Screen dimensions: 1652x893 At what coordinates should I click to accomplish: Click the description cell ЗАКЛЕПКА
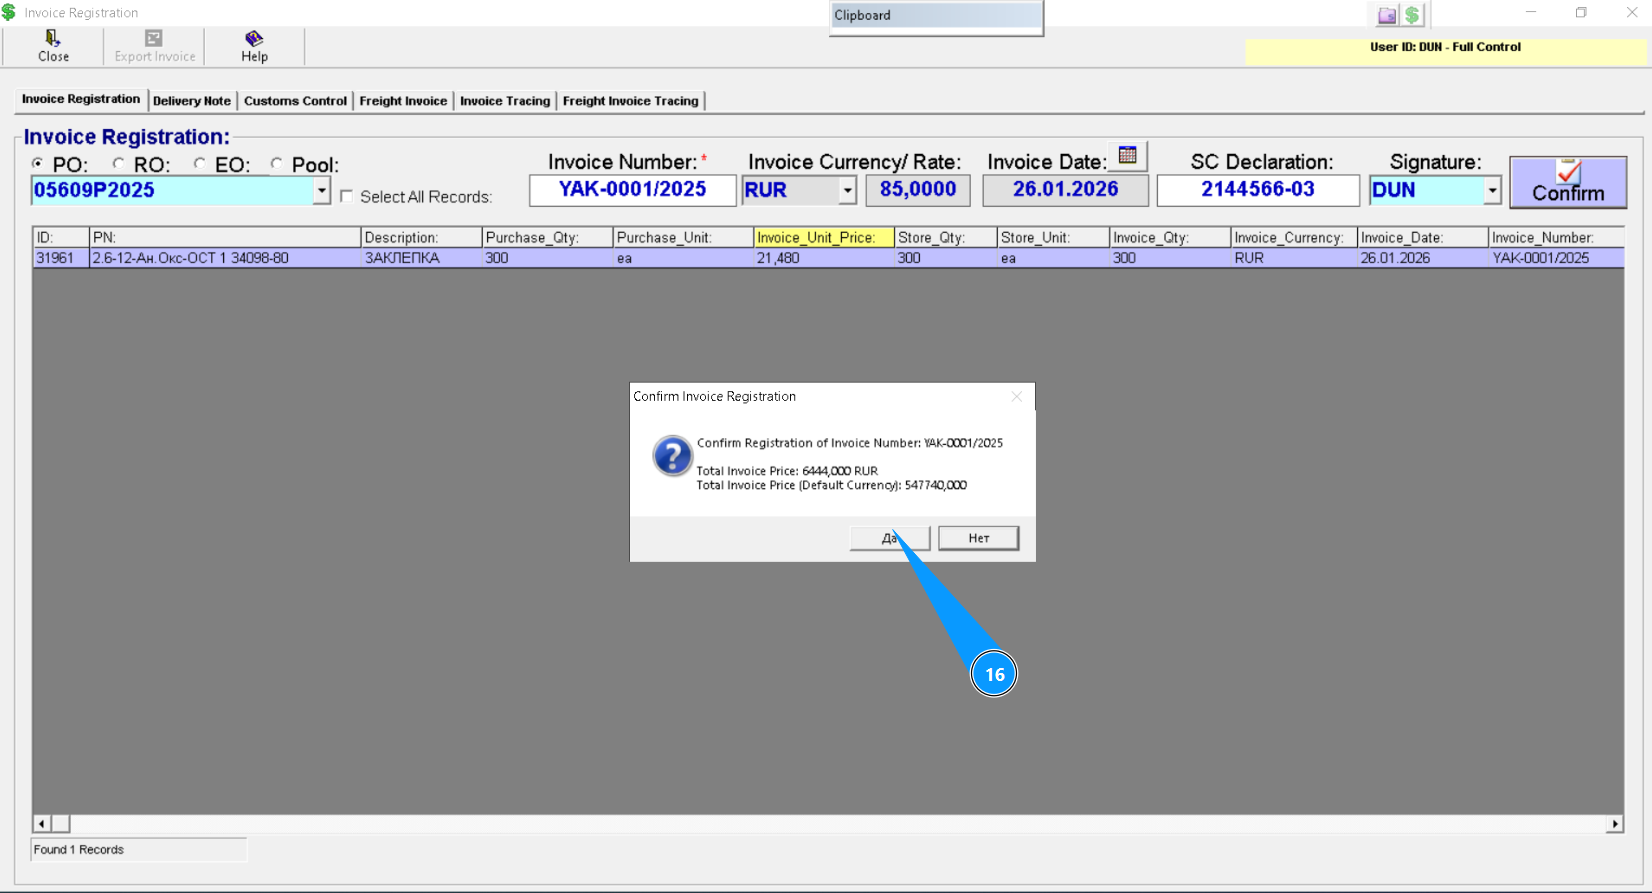coord(422,258)
